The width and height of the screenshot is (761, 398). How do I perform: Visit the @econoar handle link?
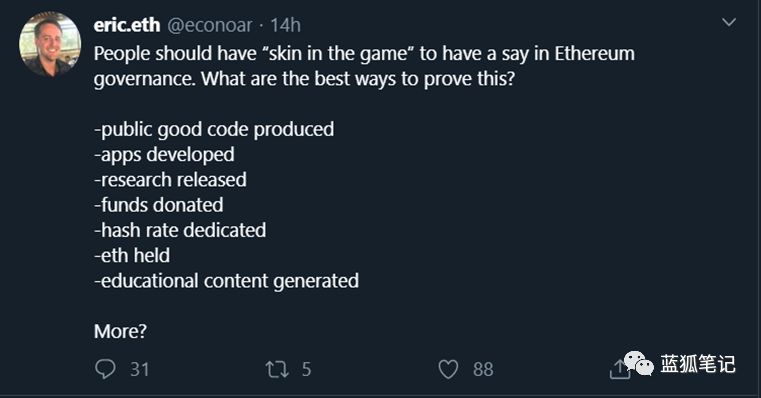click(210, 25)
